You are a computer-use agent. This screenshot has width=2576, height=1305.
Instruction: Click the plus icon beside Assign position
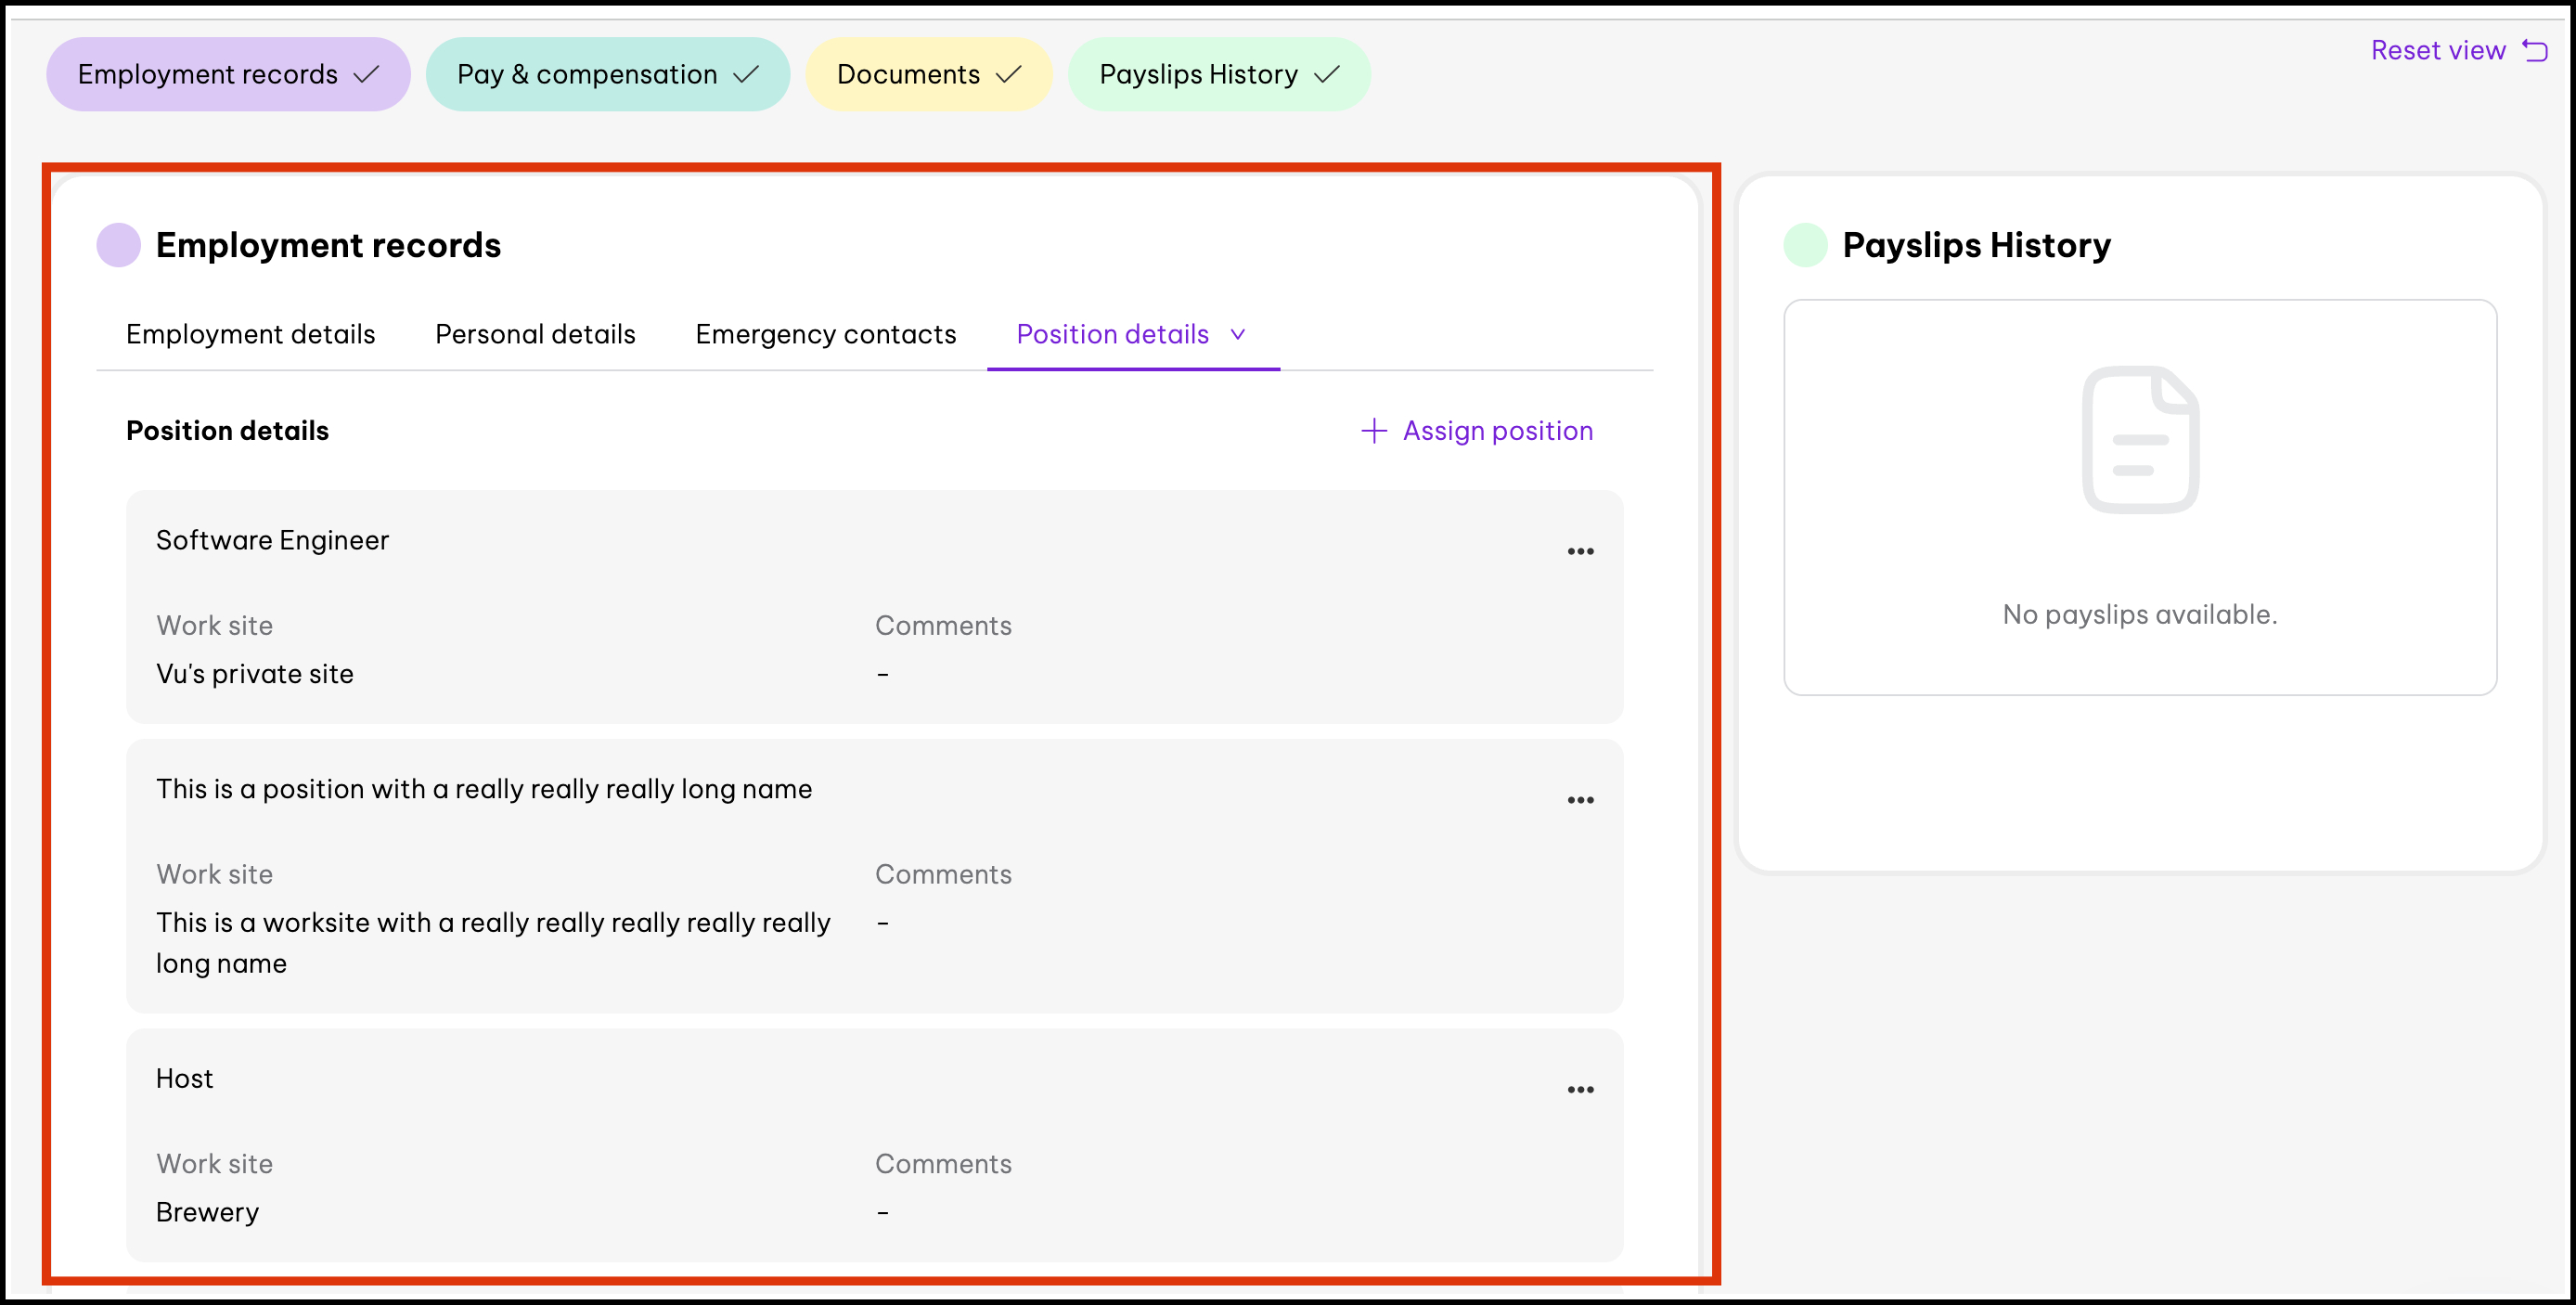(1374, 431)
